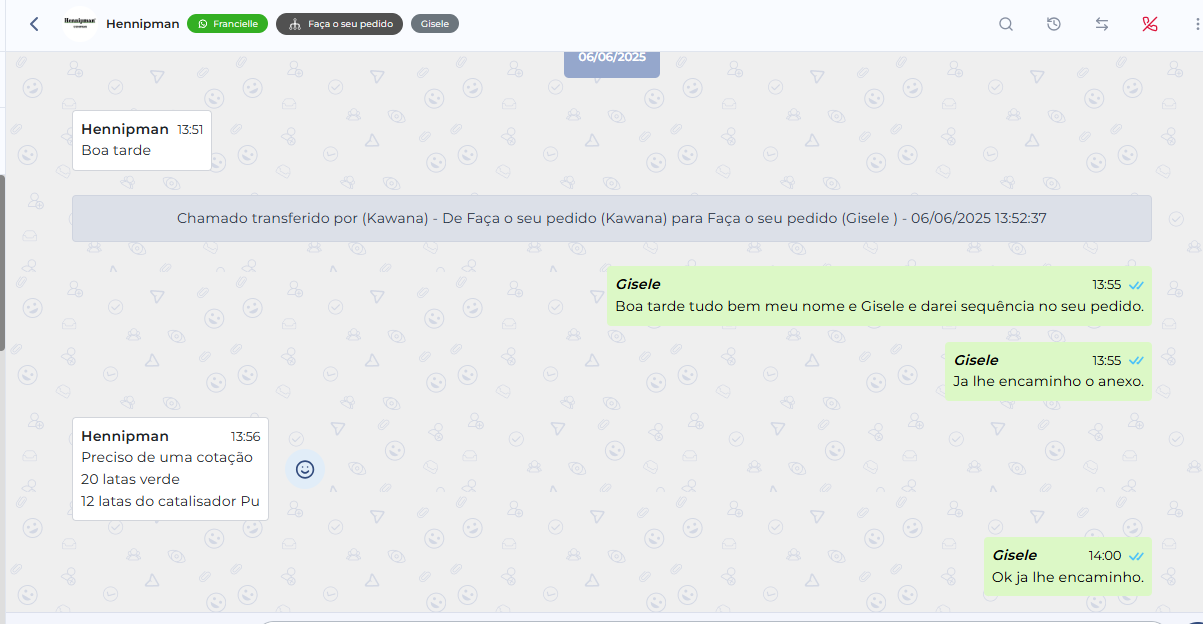
Task: Click the gray Gisele agent tag
Action: (435, 24)
